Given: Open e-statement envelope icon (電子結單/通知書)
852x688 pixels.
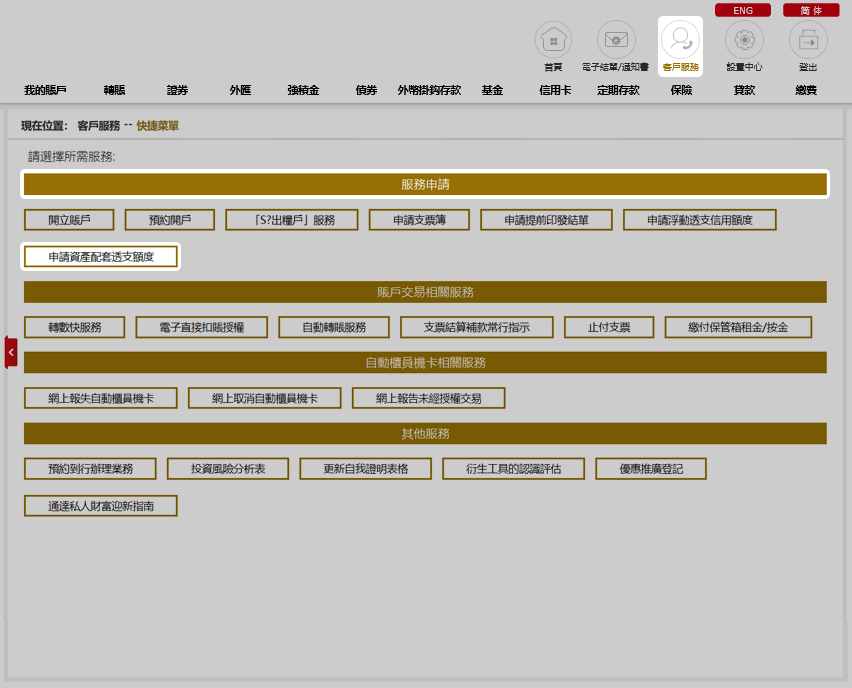Looking at the screenshot, I should tap(616, 40).
